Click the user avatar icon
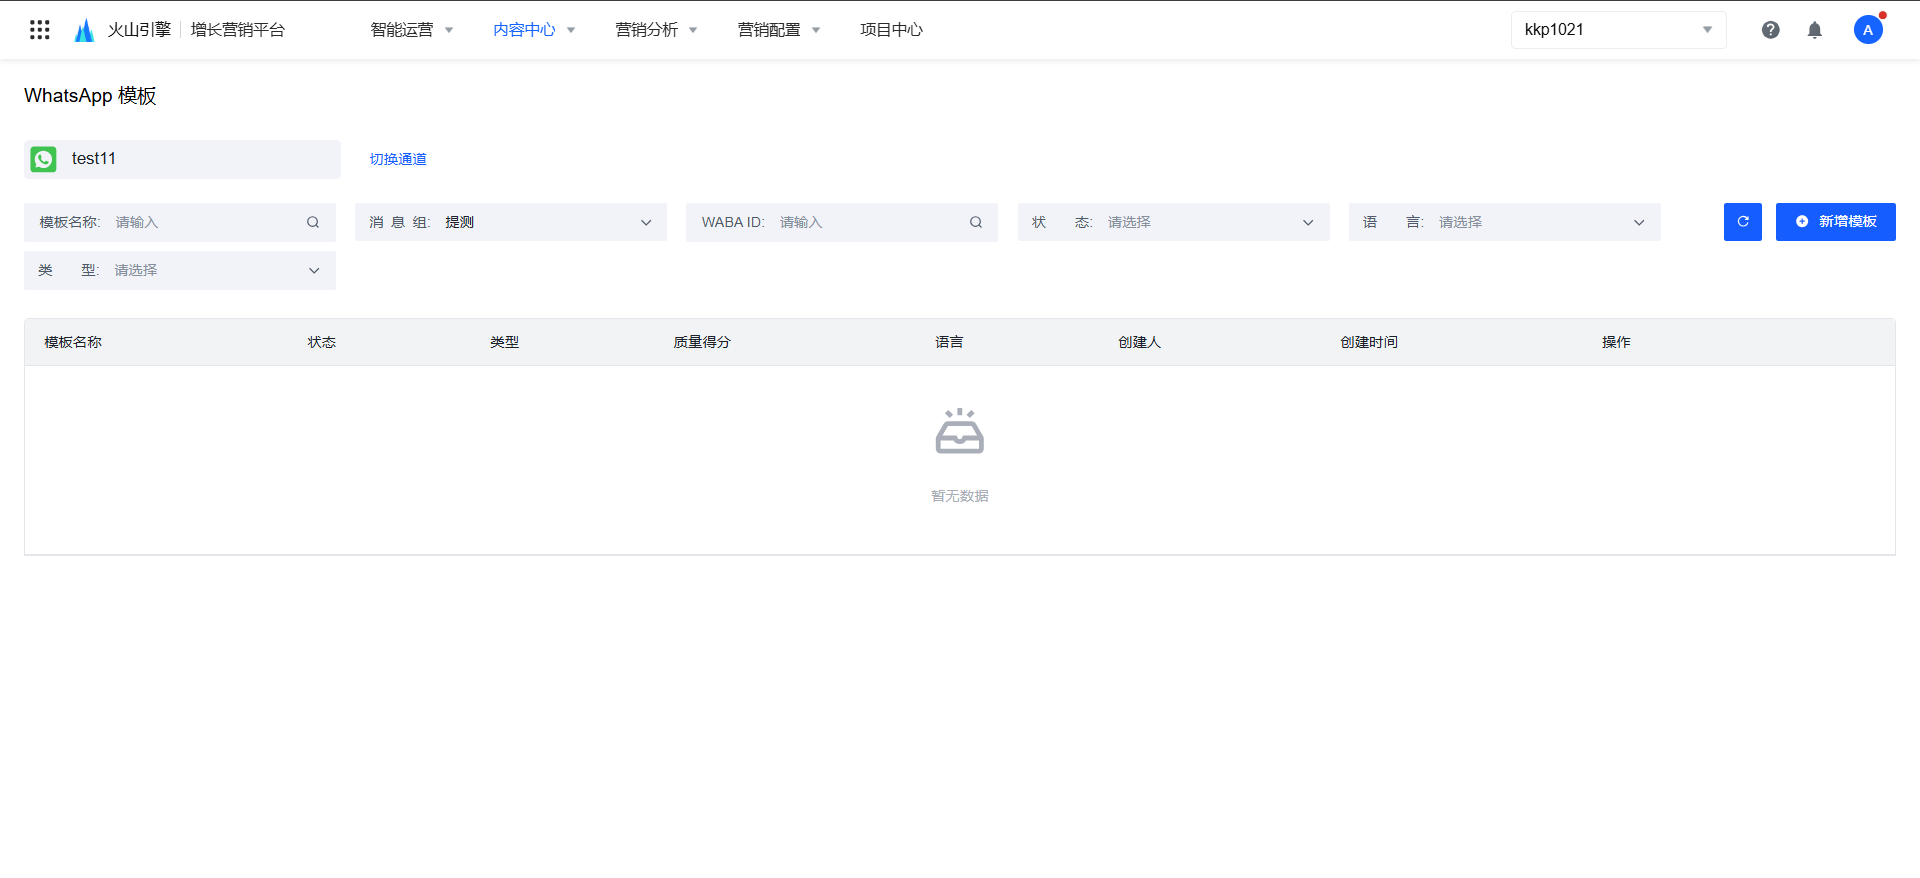Viewport: 1920px width, 878px height. (x=1867, y=30)
